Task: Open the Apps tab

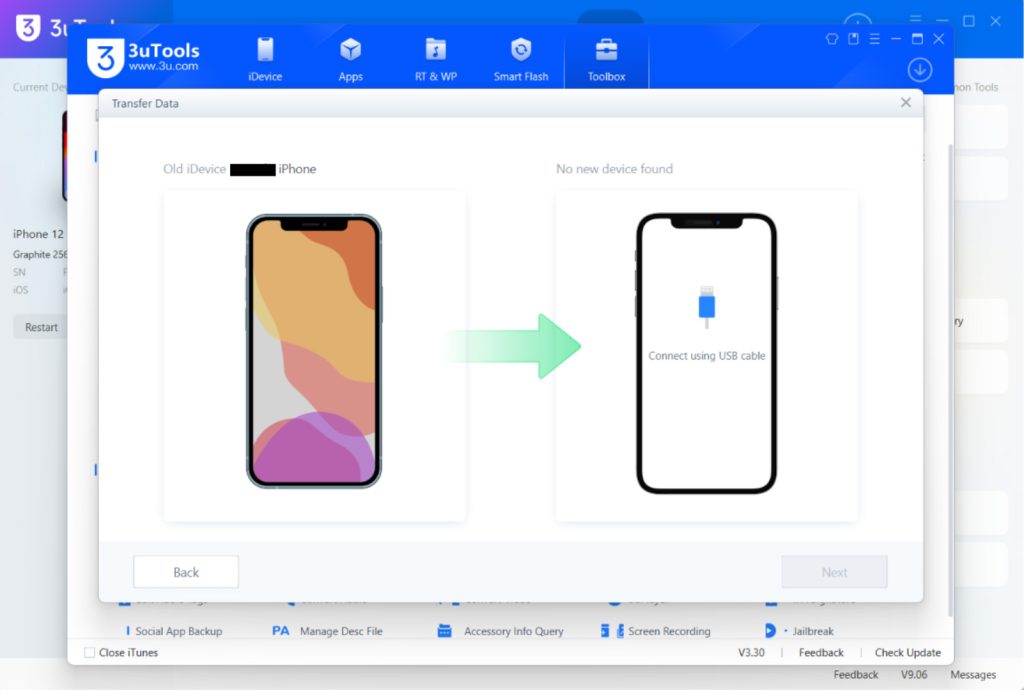Action: click(350, 60)
